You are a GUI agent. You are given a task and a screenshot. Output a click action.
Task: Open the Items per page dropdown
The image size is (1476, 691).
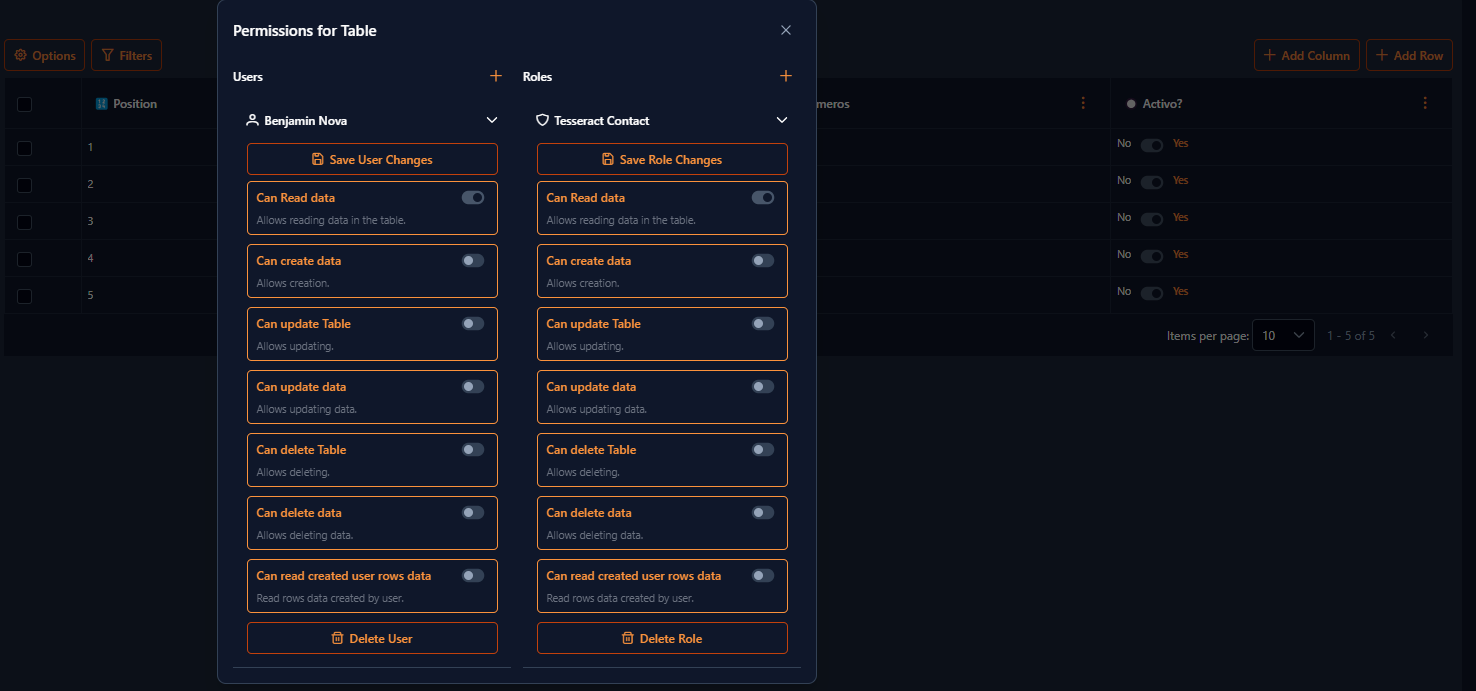1283,335
